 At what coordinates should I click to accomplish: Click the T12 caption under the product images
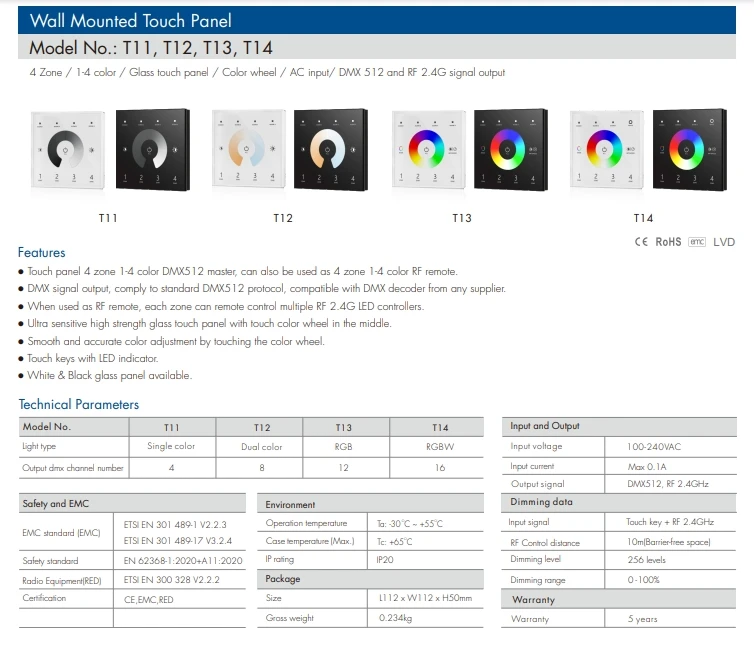(283, 218)
